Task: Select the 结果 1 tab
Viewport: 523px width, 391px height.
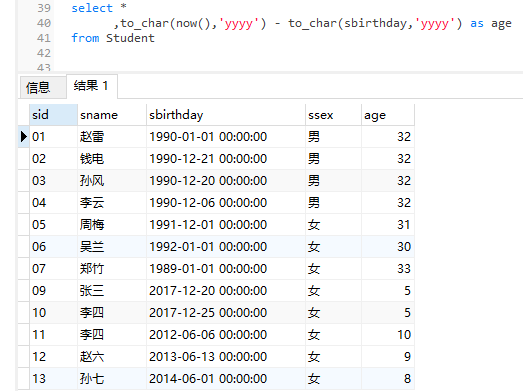Action: [92, 86]
